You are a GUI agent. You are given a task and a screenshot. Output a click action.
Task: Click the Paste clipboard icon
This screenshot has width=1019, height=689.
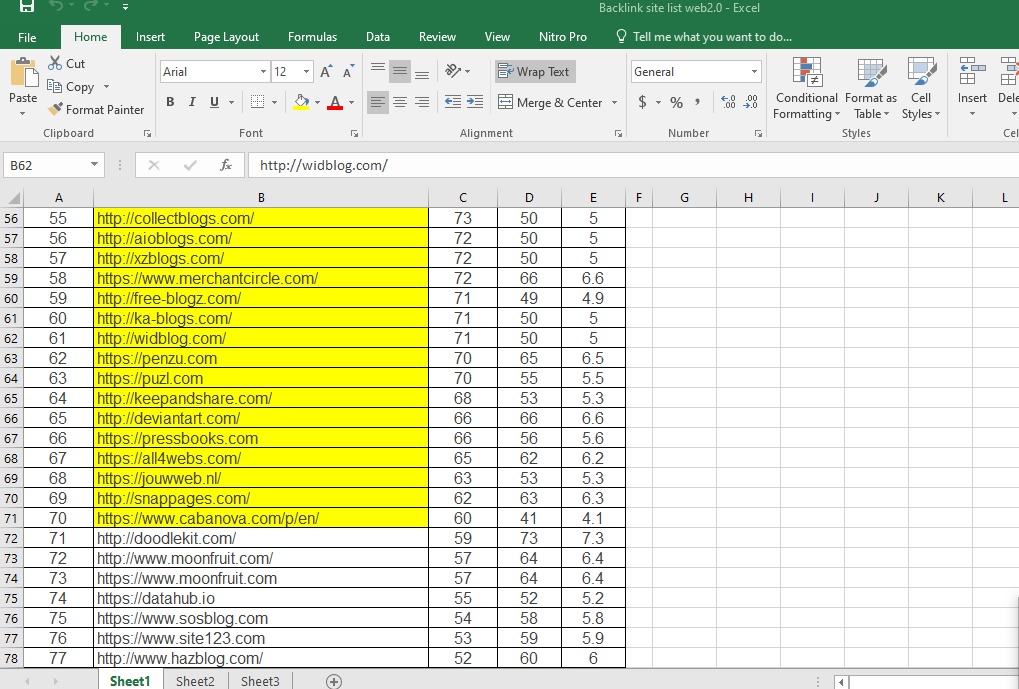(23, 76)
